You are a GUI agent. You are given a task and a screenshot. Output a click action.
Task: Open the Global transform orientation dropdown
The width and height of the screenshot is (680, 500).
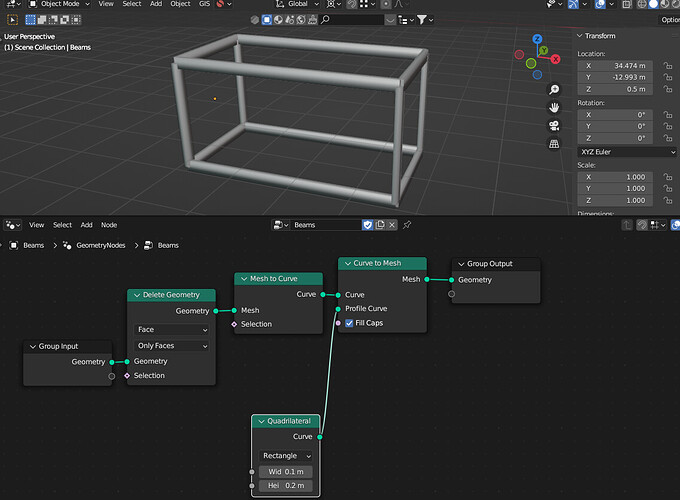(x=297, y=4)
